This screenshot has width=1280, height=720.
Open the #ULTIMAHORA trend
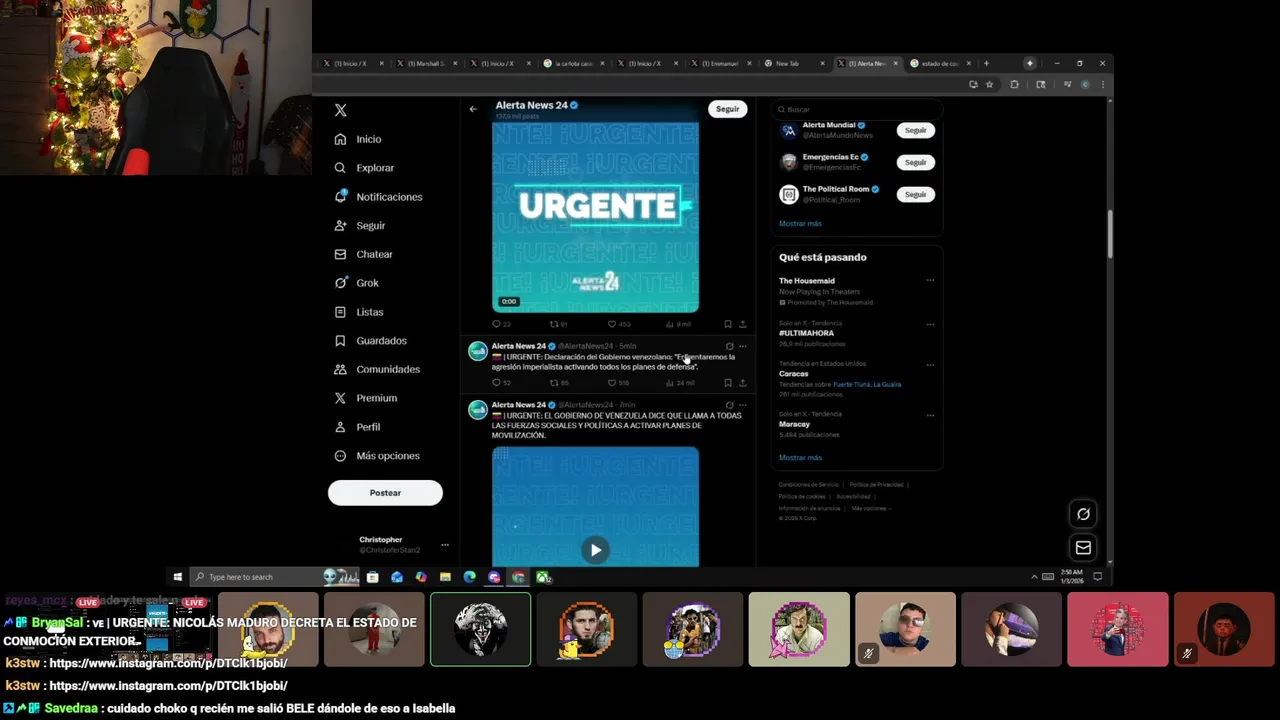tap(806, 333)
